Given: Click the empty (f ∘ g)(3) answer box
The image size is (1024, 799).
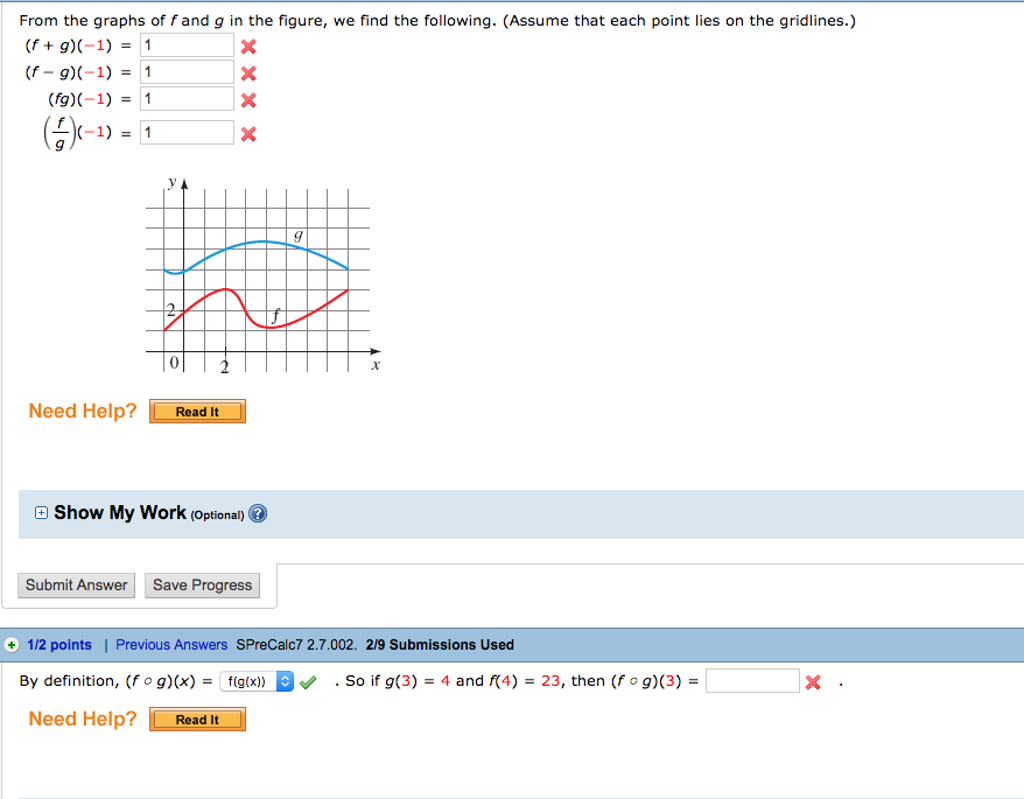Looking at the screenshot, I should point(752,681).
